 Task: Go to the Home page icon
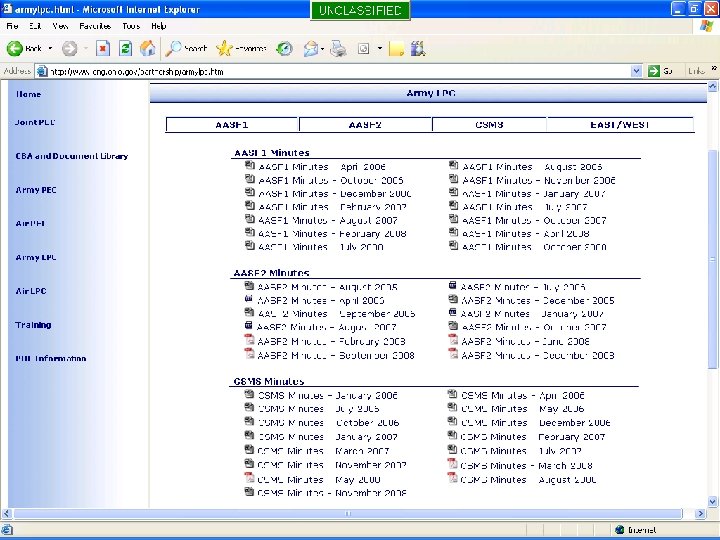tap(148, 48)
